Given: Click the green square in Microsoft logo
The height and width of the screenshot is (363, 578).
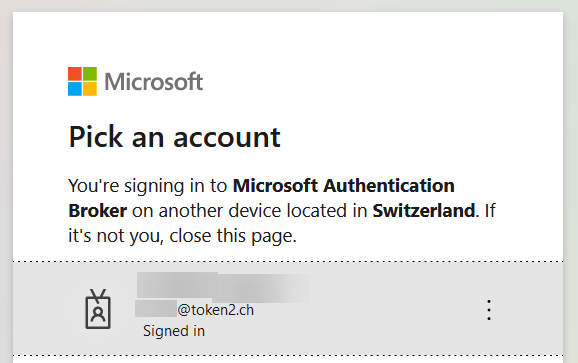Looking at the screenshot, I should (x=90, y=74).
